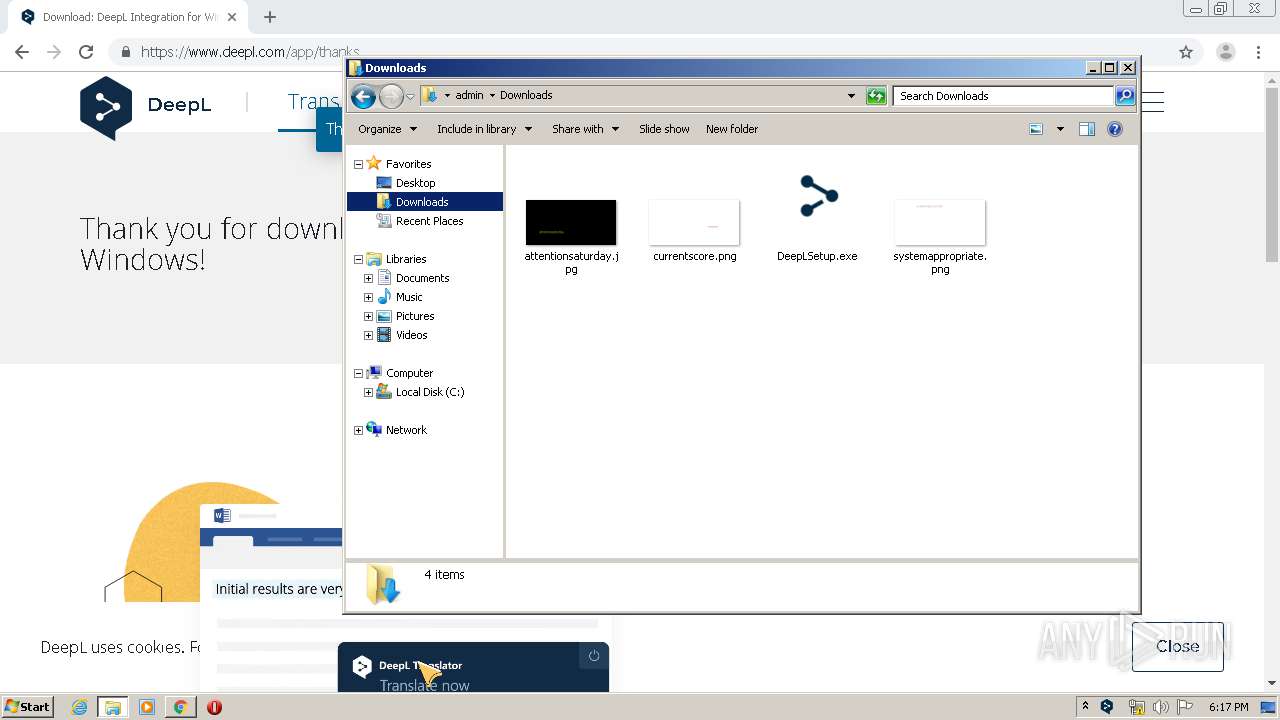This screenshot has height=720, width=1280.
Task: Show hidden system tray icons arrow
Action: [1085, 707]
